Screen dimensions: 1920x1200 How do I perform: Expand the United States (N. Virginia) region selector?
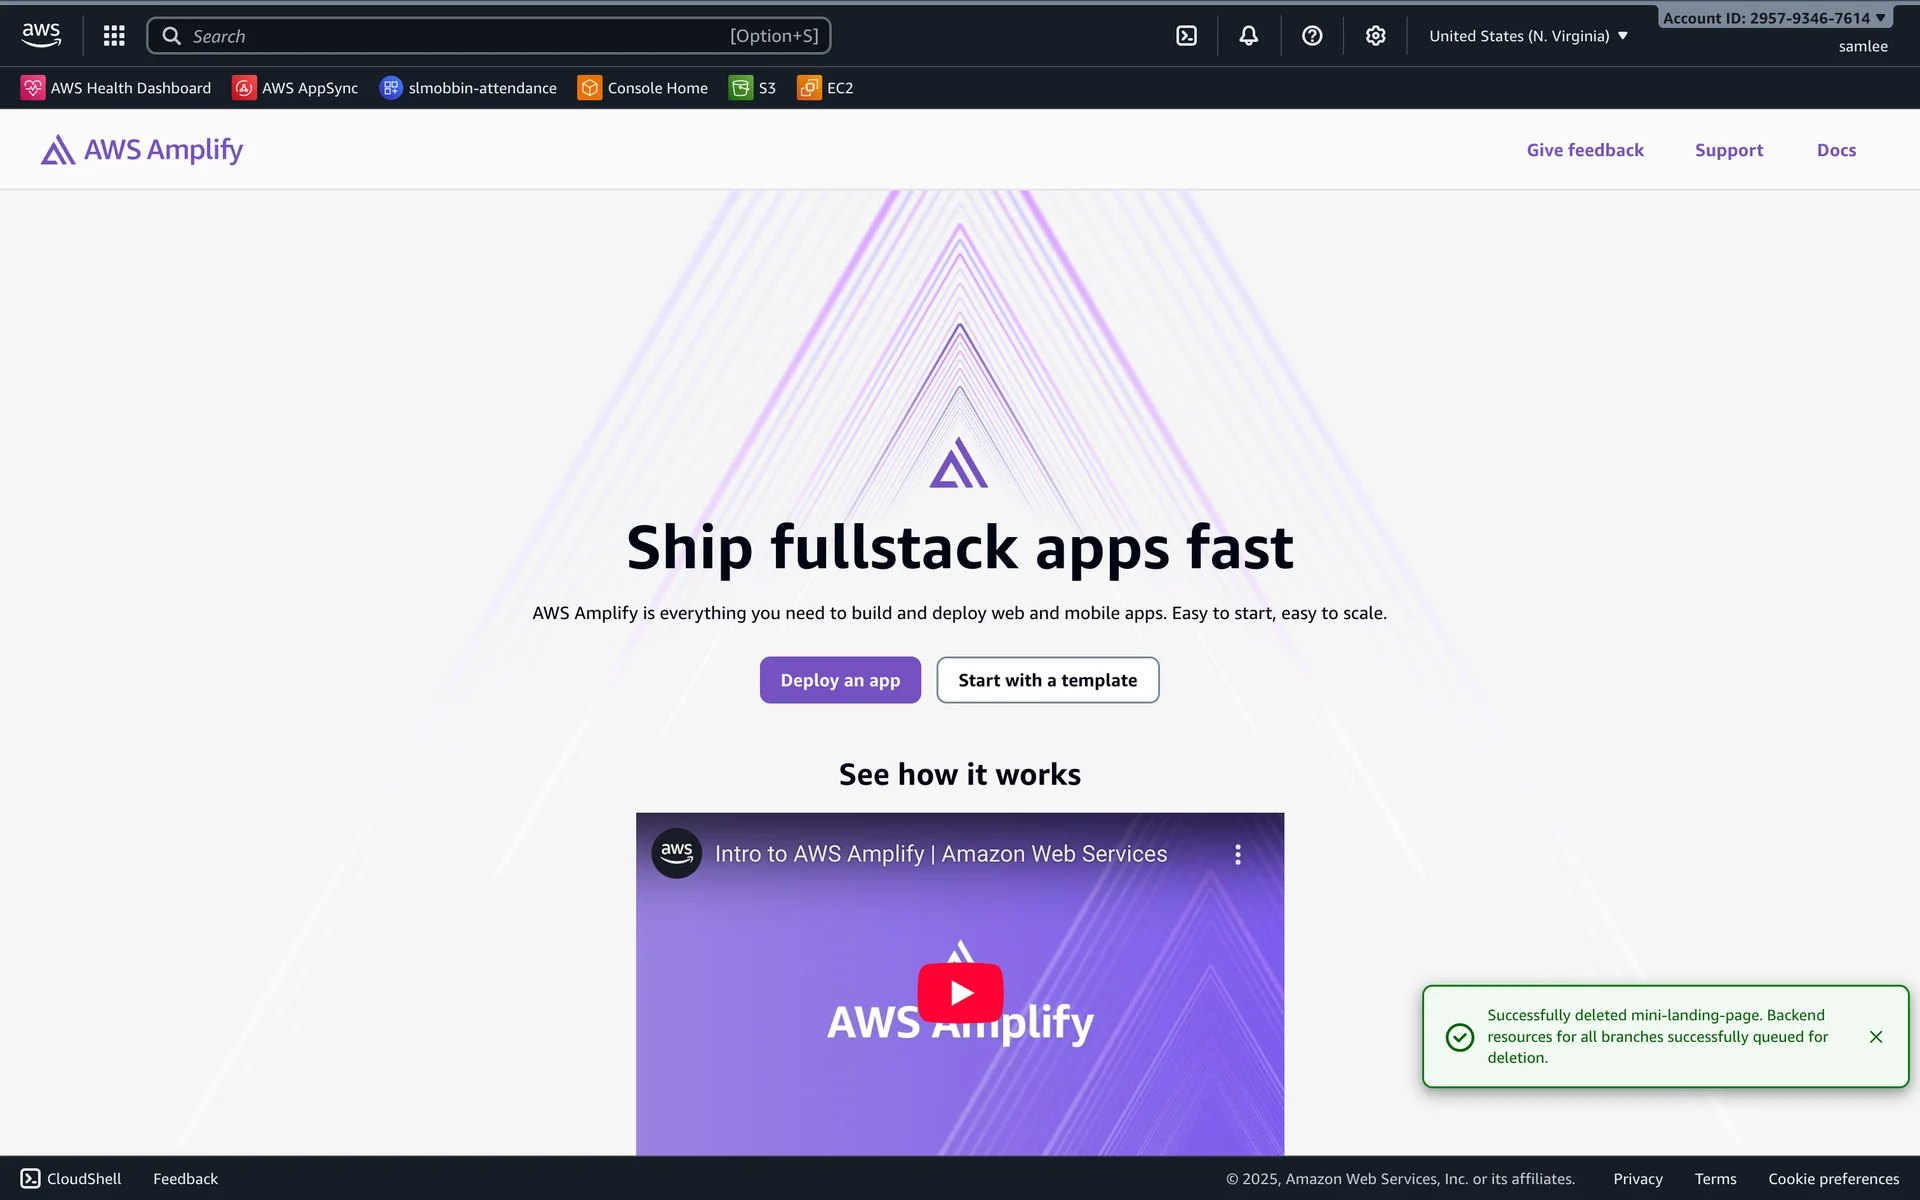(1528, 36)
